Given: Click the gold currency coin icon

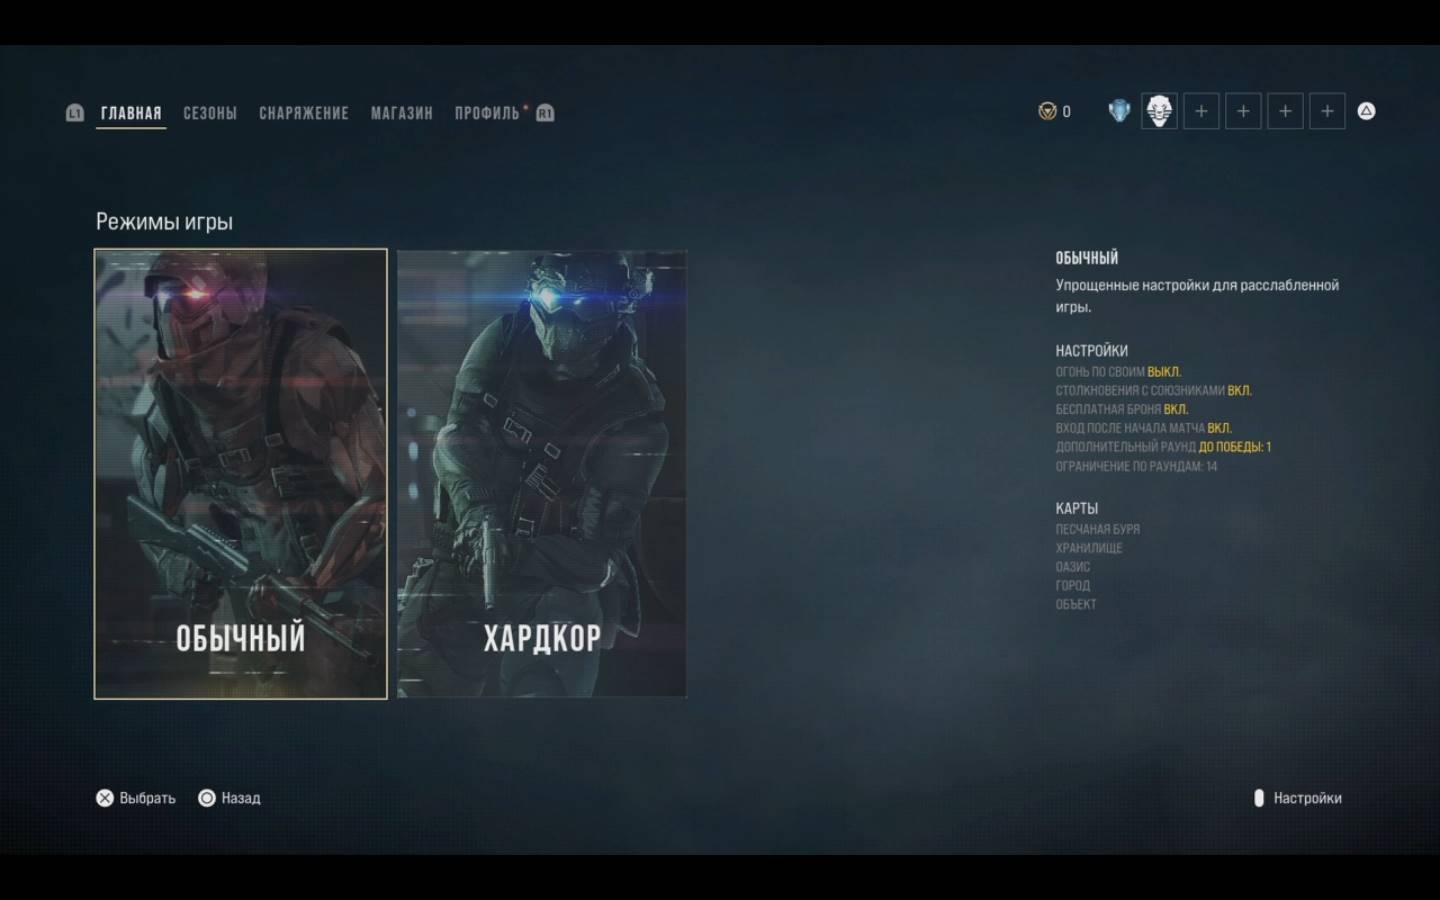Looking at the screenshot, I should pyautogui.click(x=1047, y=111).
